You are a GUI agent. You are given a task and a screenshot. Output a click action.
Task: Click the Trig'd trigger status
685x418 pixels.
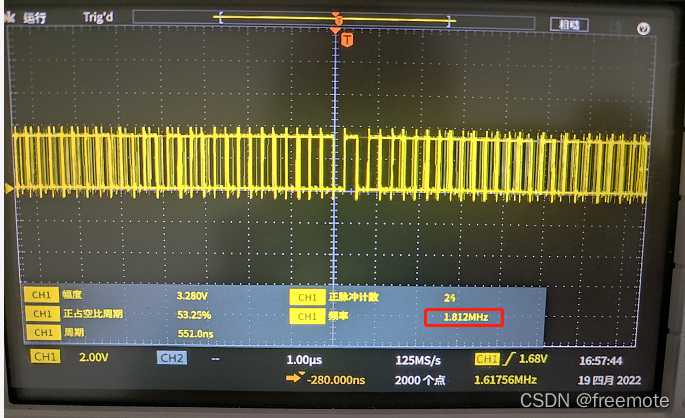point(98,17)
